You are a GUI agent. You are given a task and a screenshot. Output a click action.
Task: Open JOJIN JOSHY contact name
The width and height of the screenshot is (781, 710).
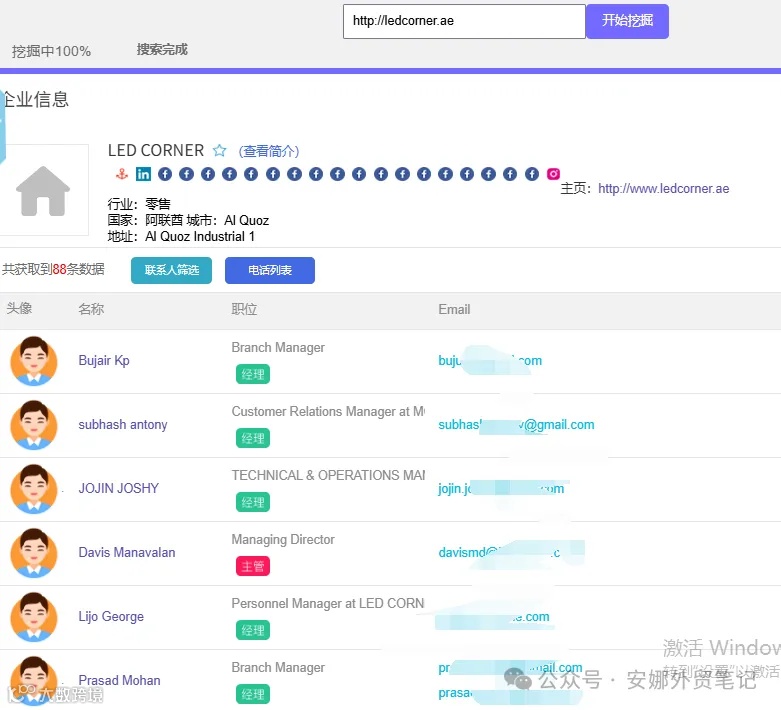(x=119, y=488)
